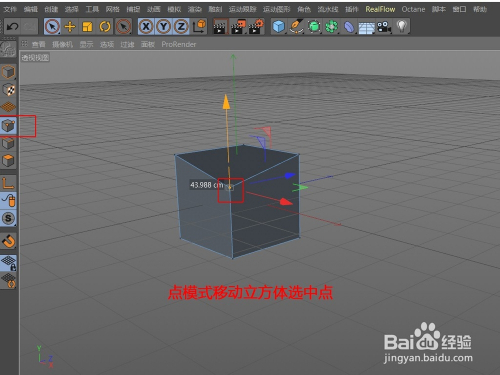
Task: Open the deformer objects palette
Action: pos(349,26)
